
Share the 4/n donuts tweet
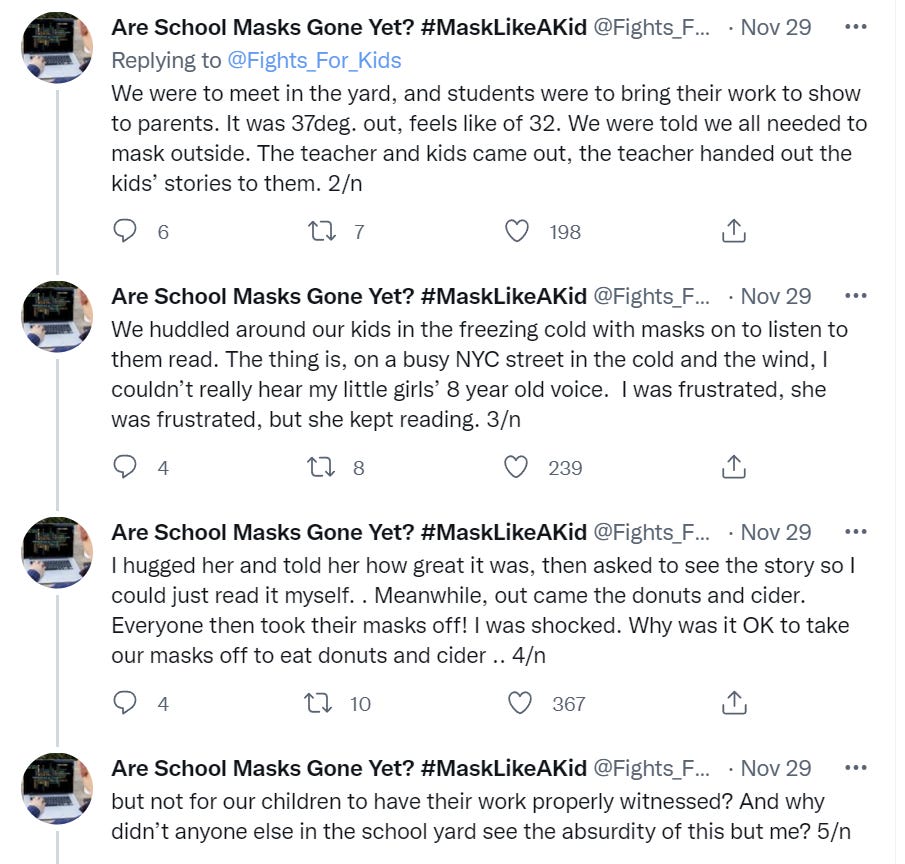pos(733,703)
